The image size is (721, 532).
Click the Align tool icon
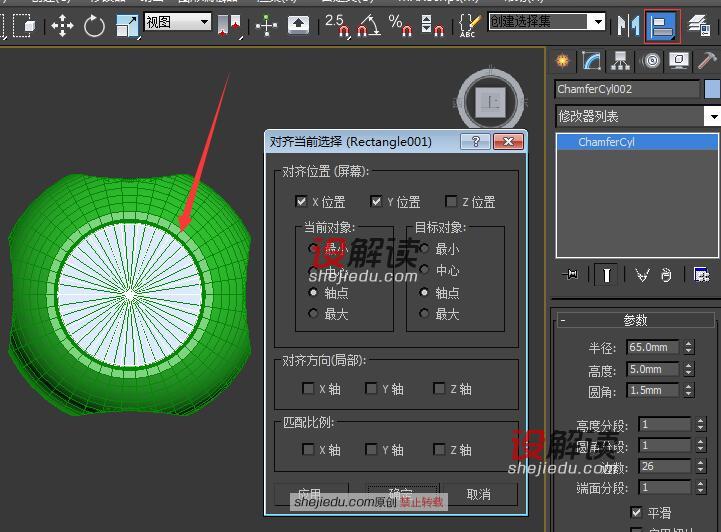pos(662,26)
